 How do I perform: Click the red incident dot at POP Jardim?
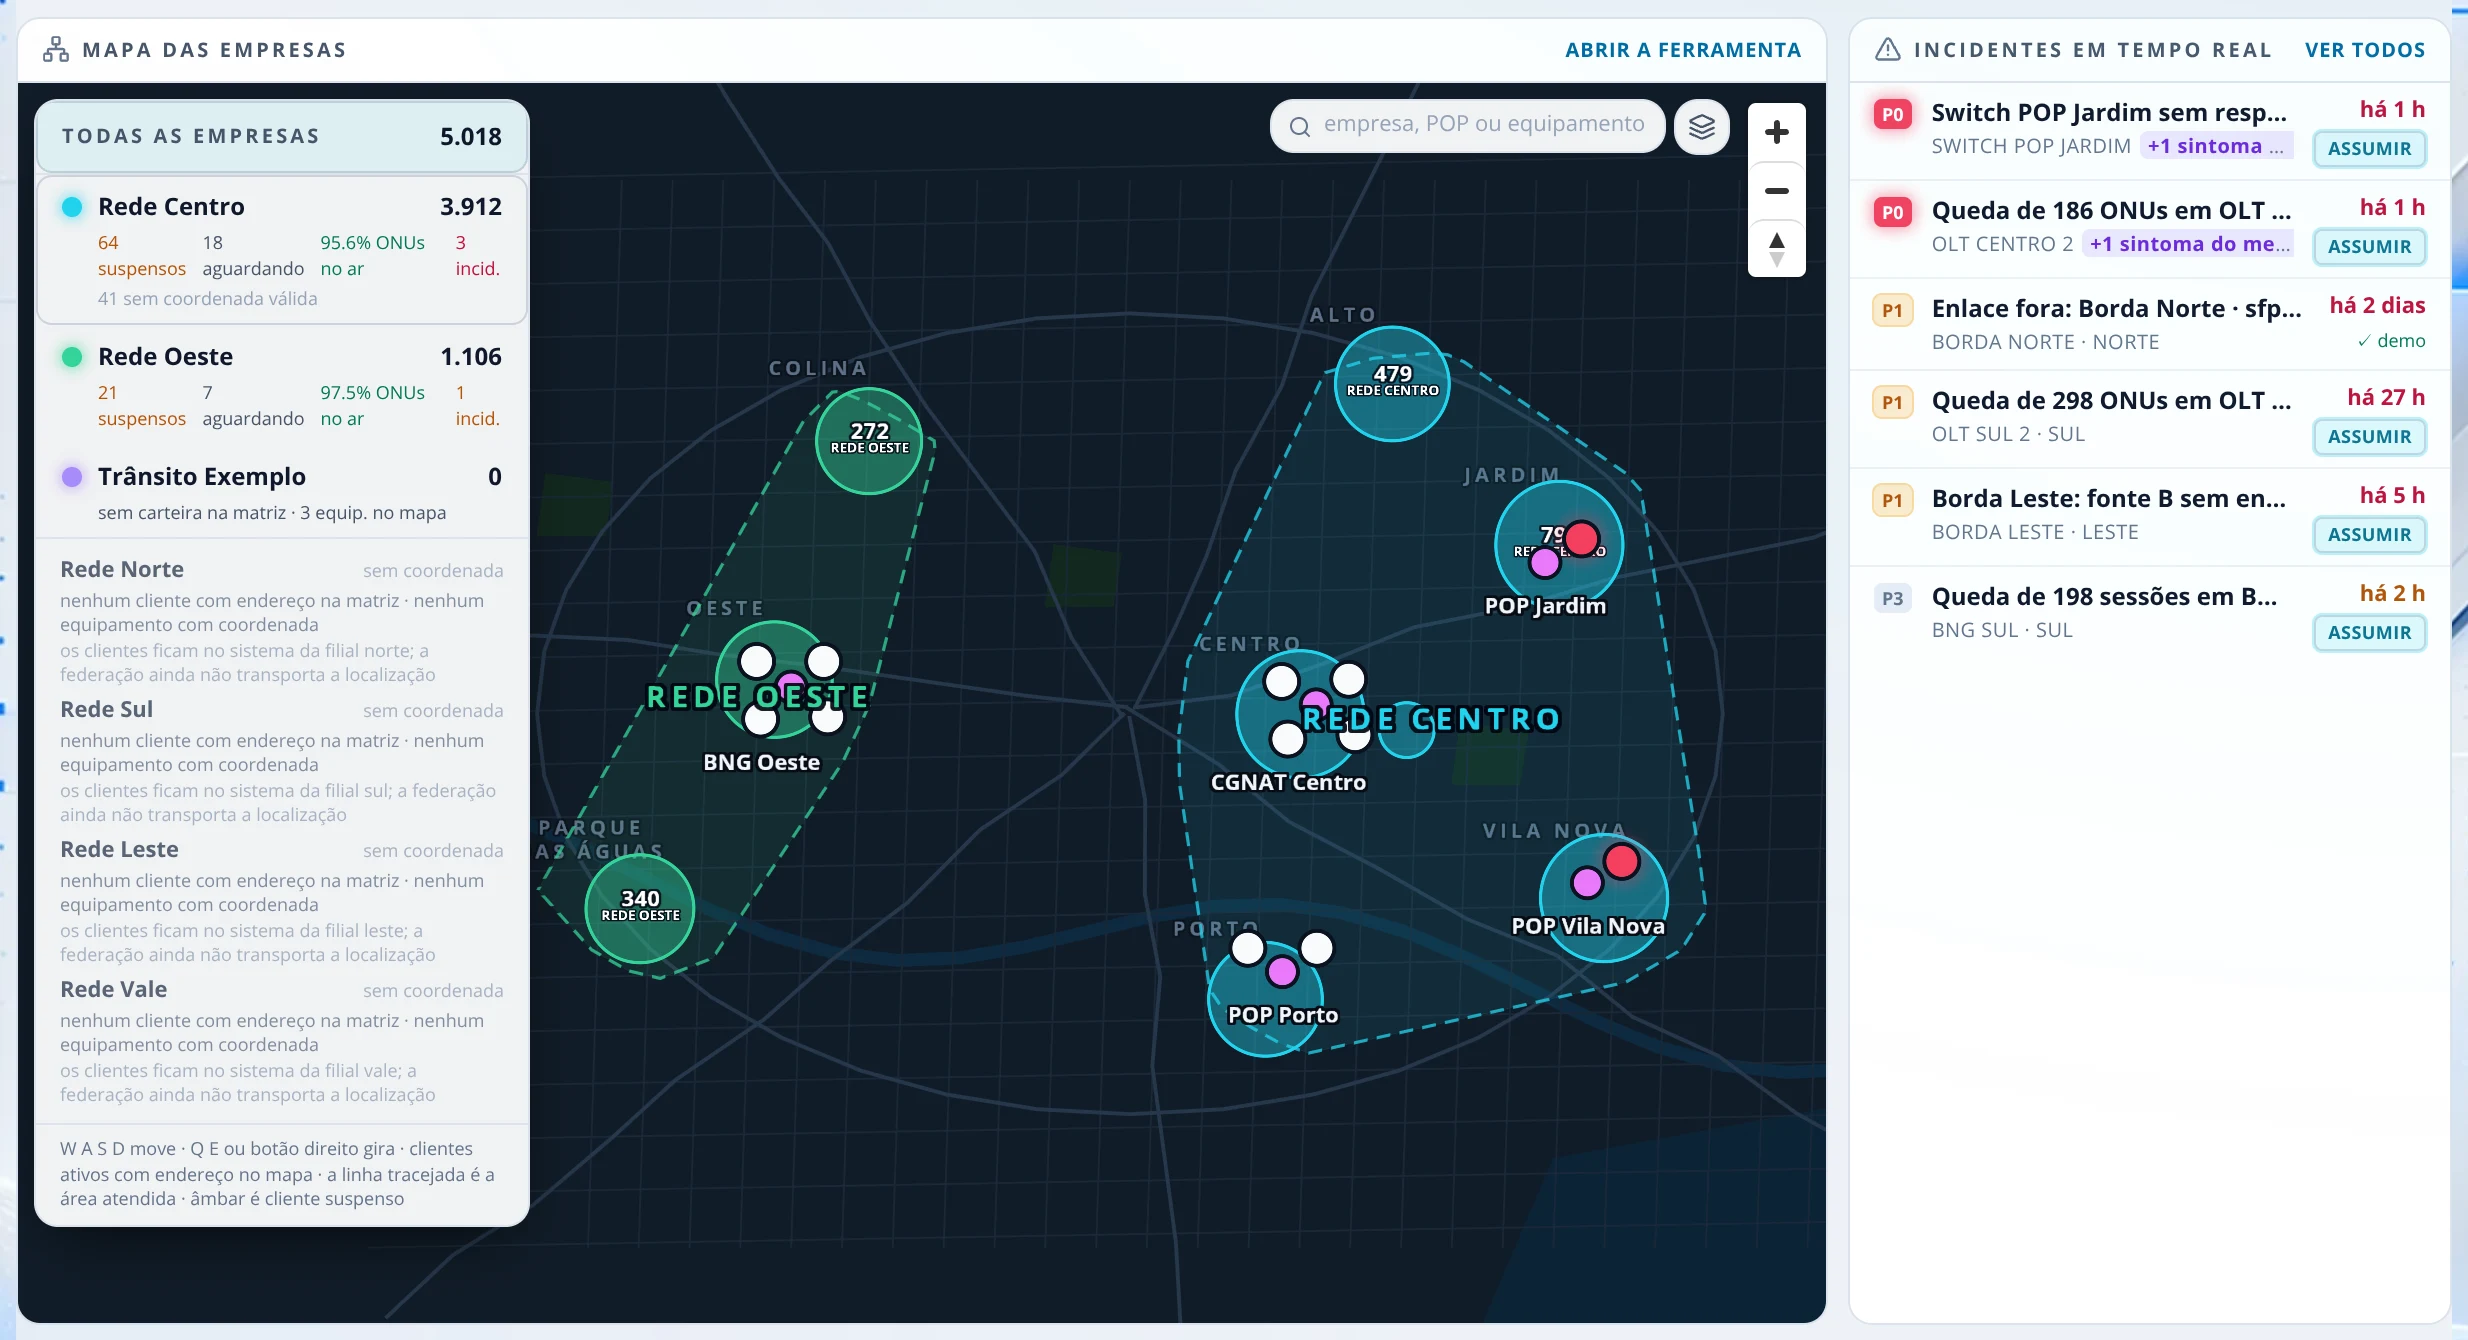click(x=1581, y=539)
